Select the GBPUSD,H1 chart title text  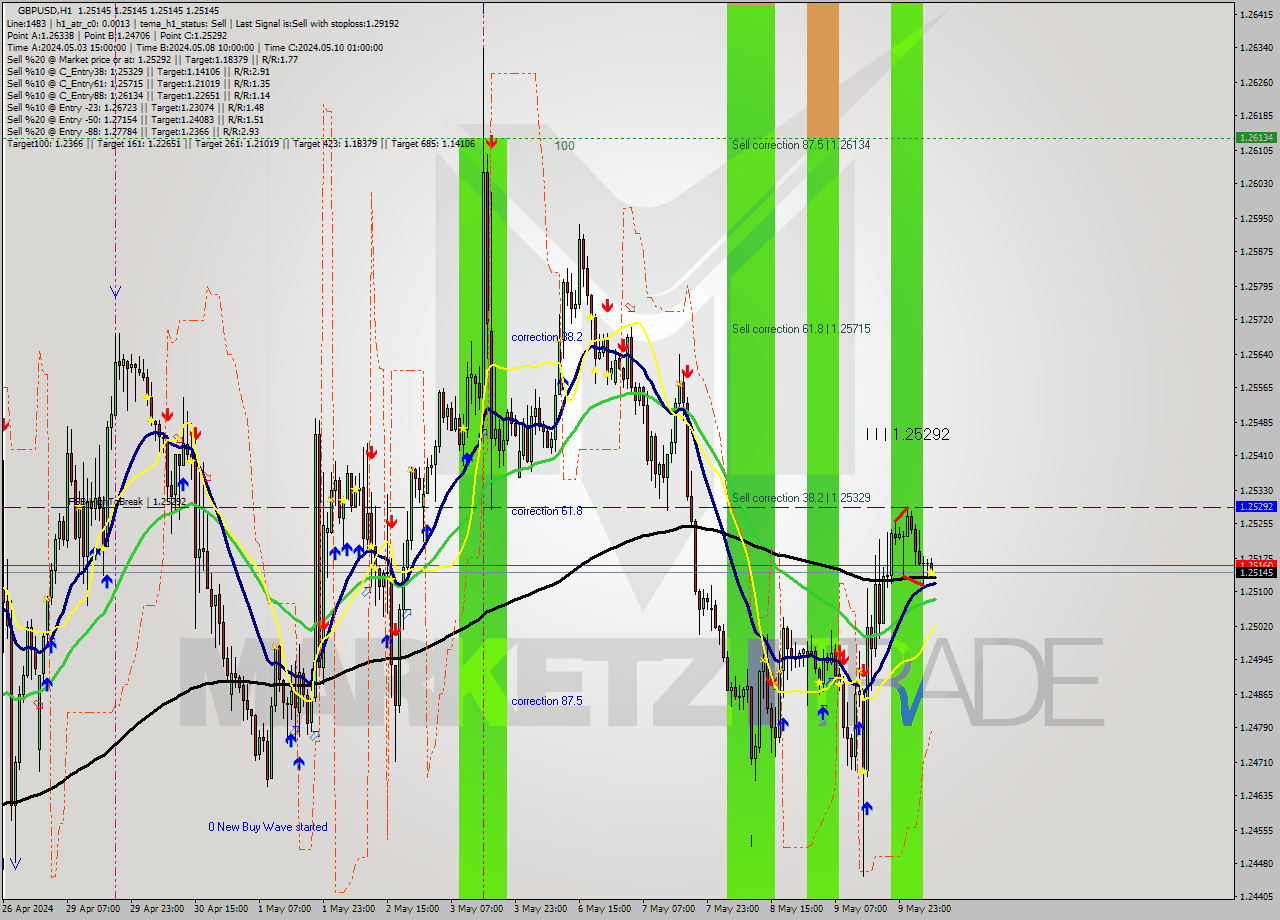pyautogui.click(x=44, y=10)
